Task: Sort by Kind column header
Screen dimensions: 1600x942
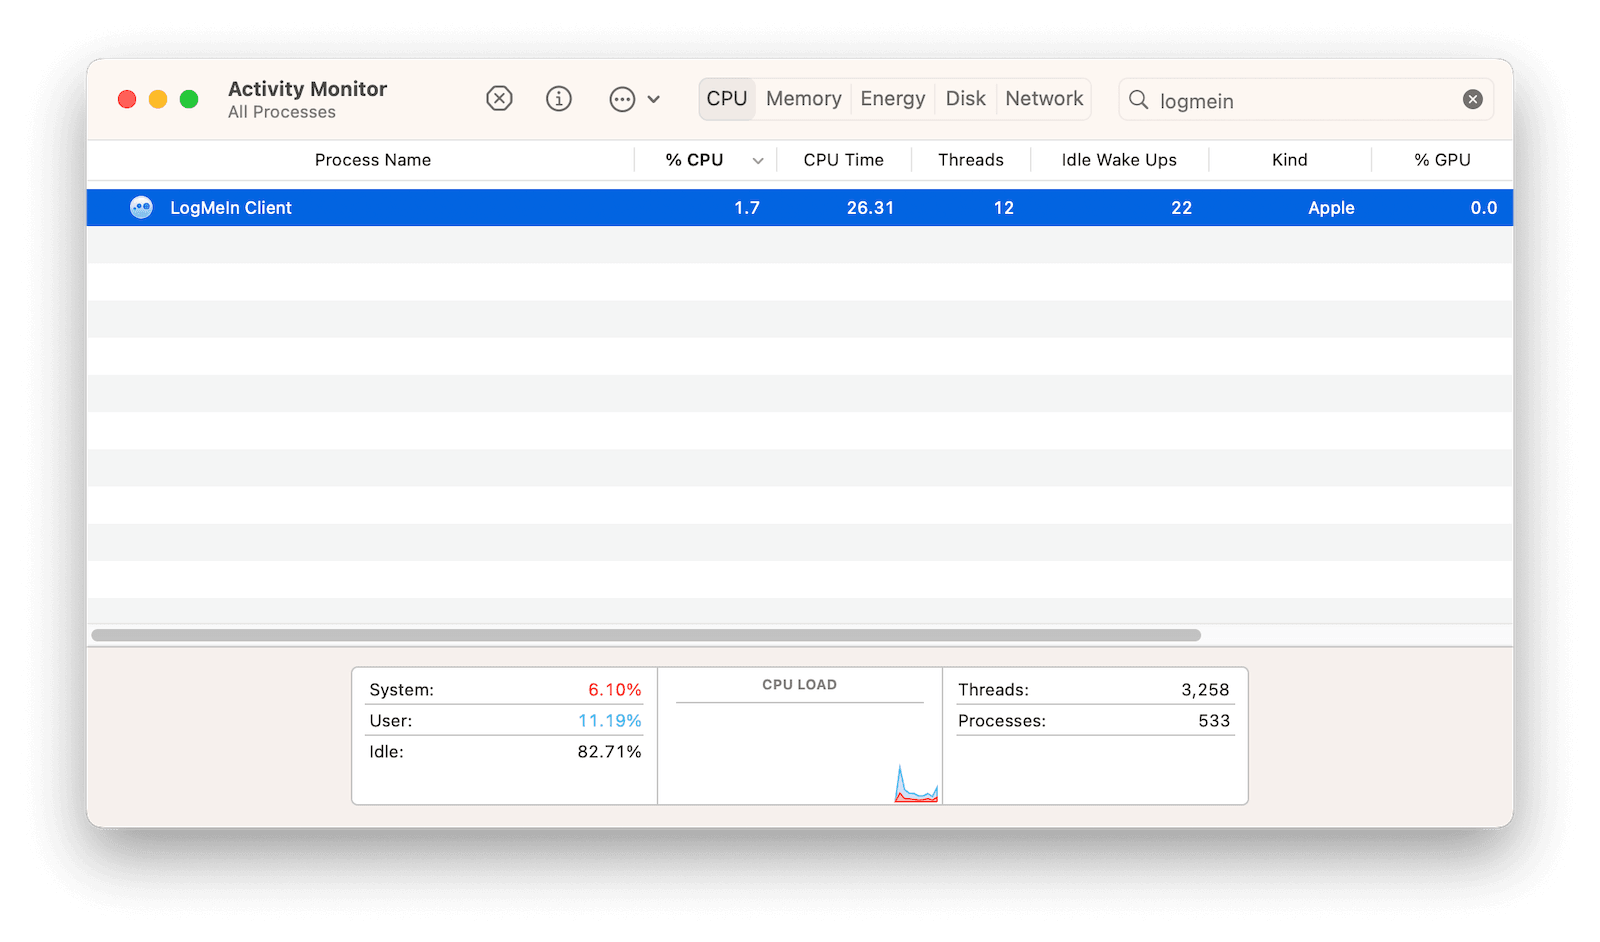Action: click(x=1290, y=160)
